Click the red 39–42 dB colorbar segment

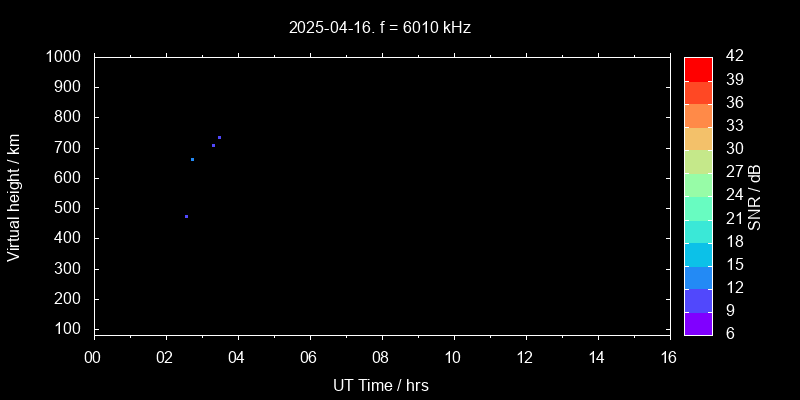pyautogui.click(x=698, y=68)
